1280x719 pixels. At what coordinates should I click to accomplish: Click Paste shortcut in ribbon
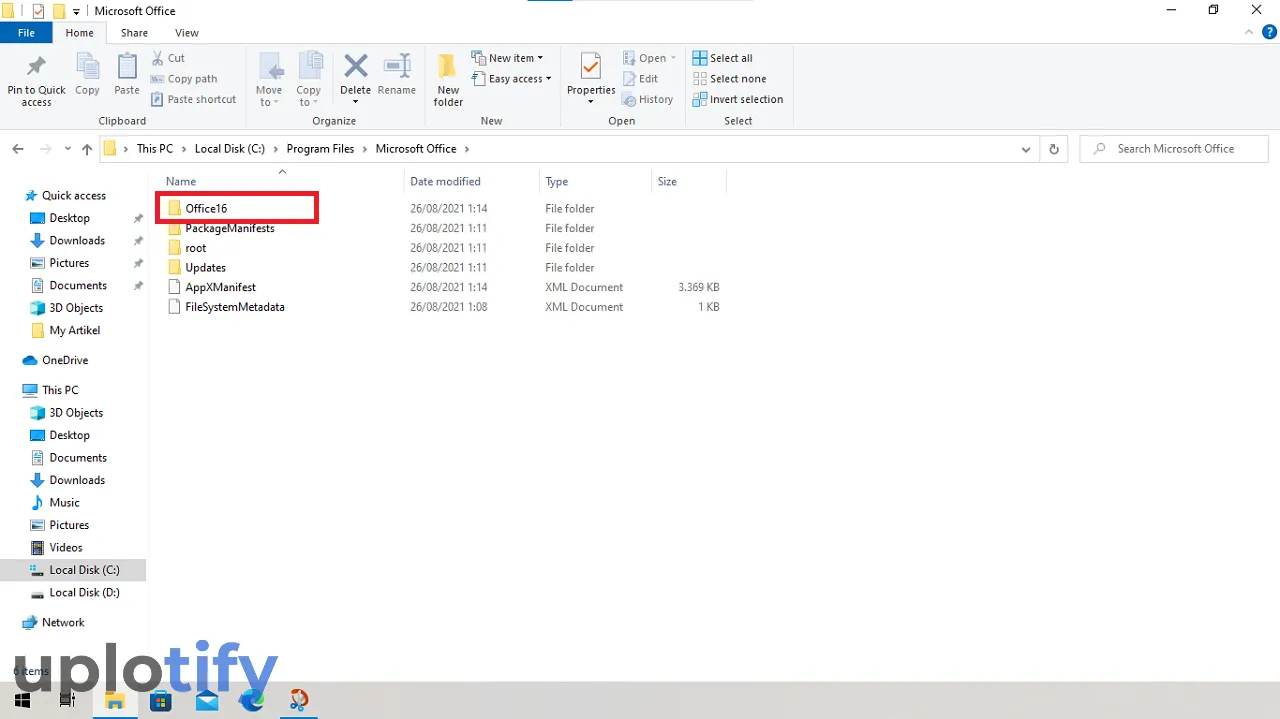click(194, 99)
